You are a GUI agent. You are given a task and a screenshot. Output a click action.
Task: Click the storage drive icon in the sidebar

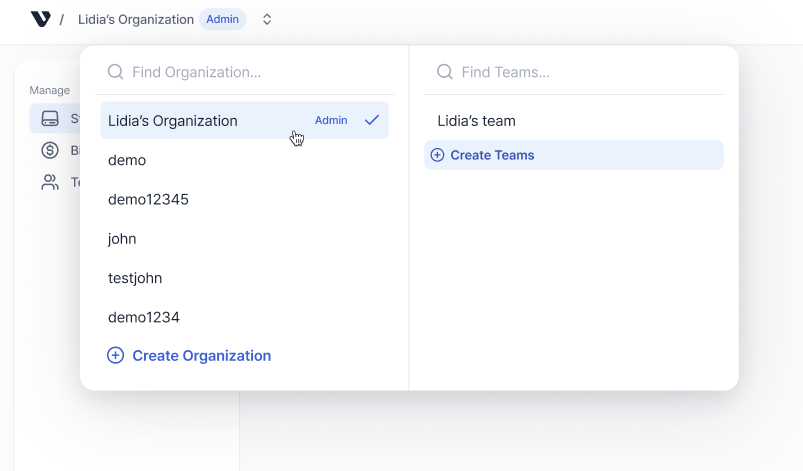point(50,118)
